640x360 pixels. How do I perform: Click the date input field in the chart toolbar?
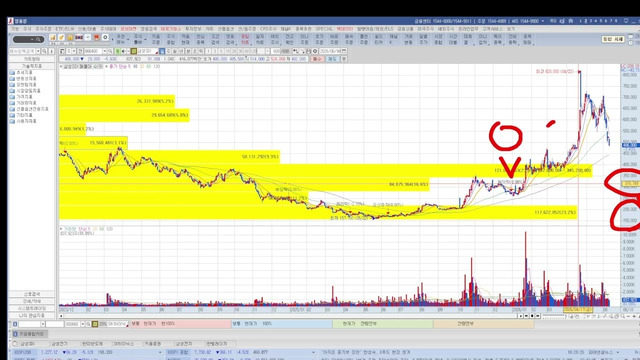point(330,51)
